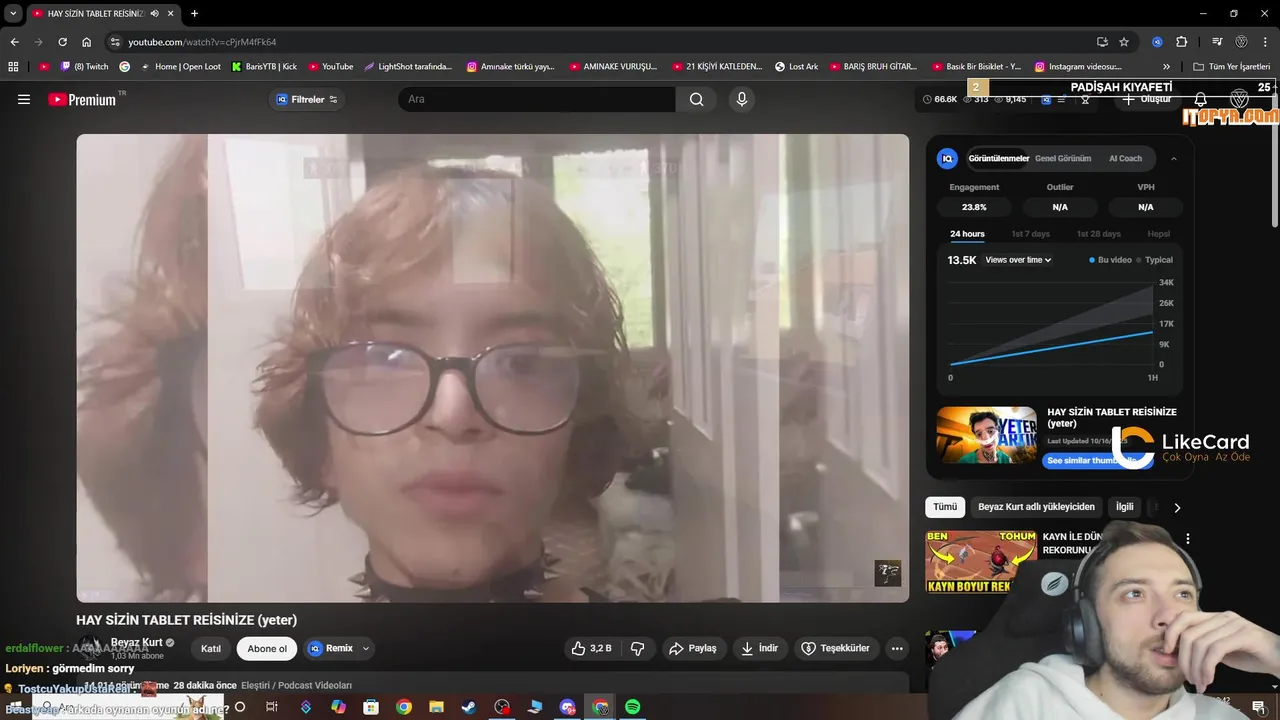Dislike the video with thumbs-down icon
The width and height of the screenshot is (1280, 720).
click(x=638, y=648)
